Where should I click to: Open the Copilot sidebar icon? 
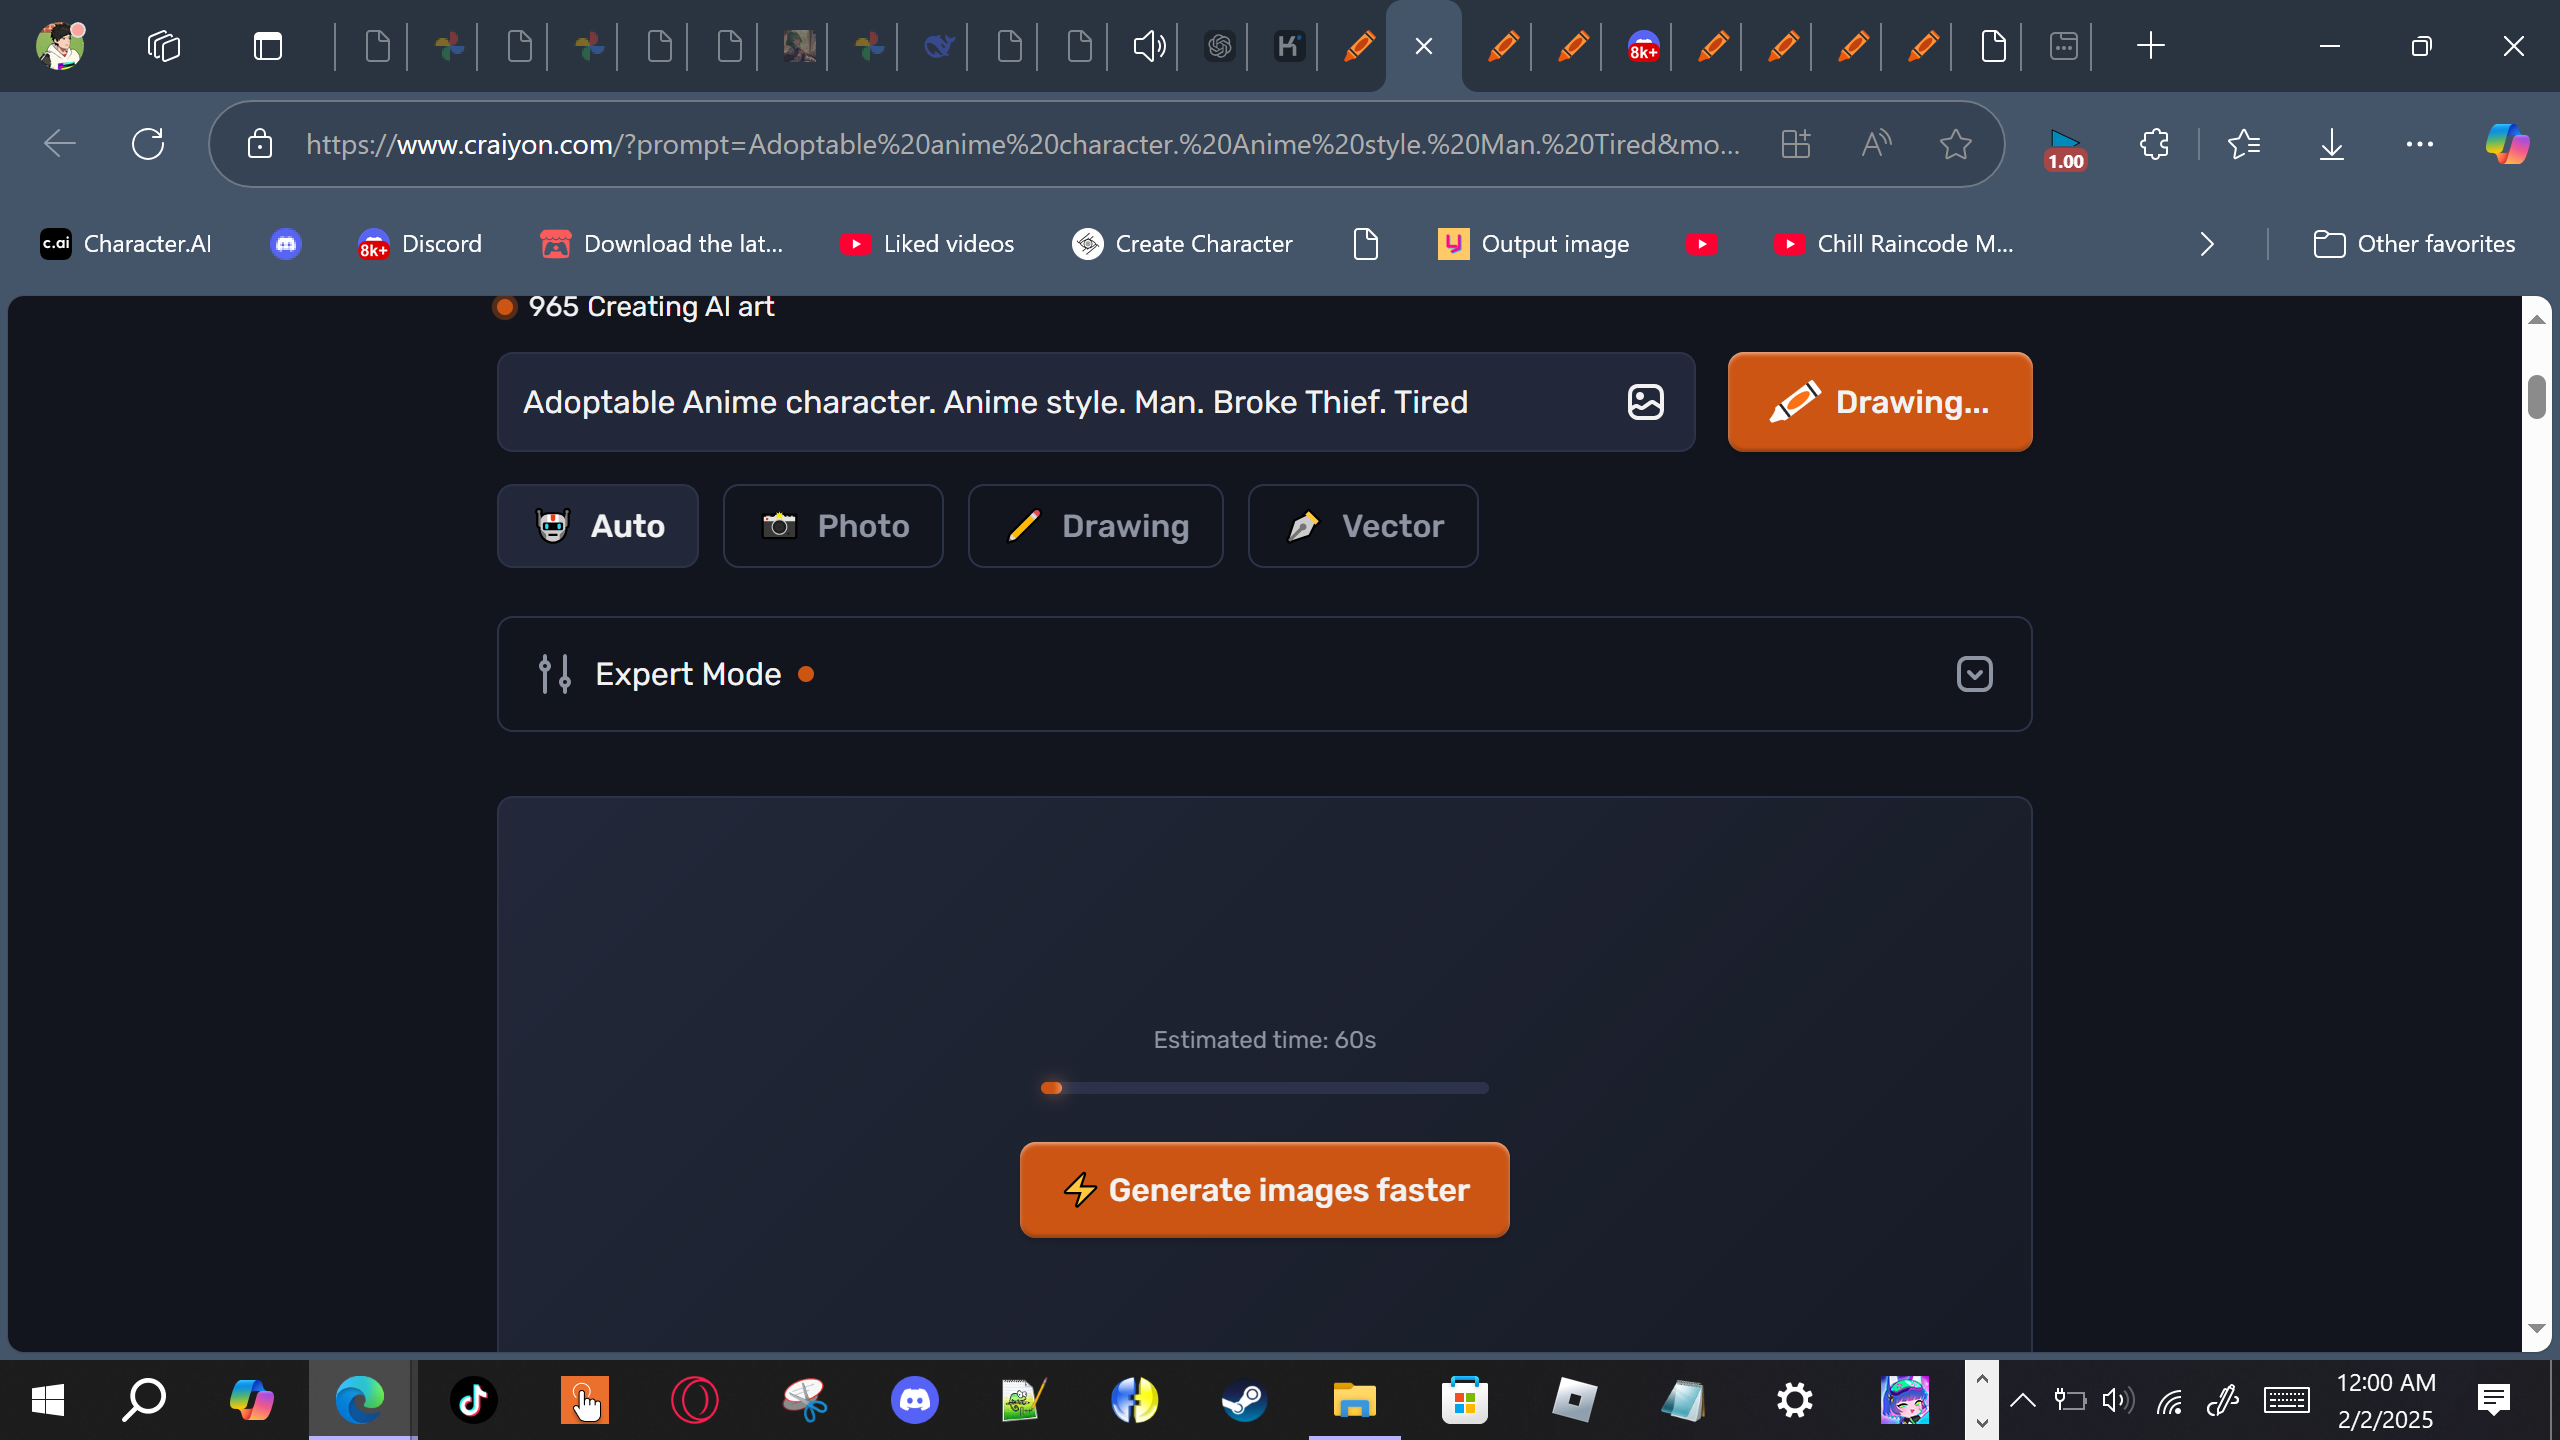click(2506, 144)
